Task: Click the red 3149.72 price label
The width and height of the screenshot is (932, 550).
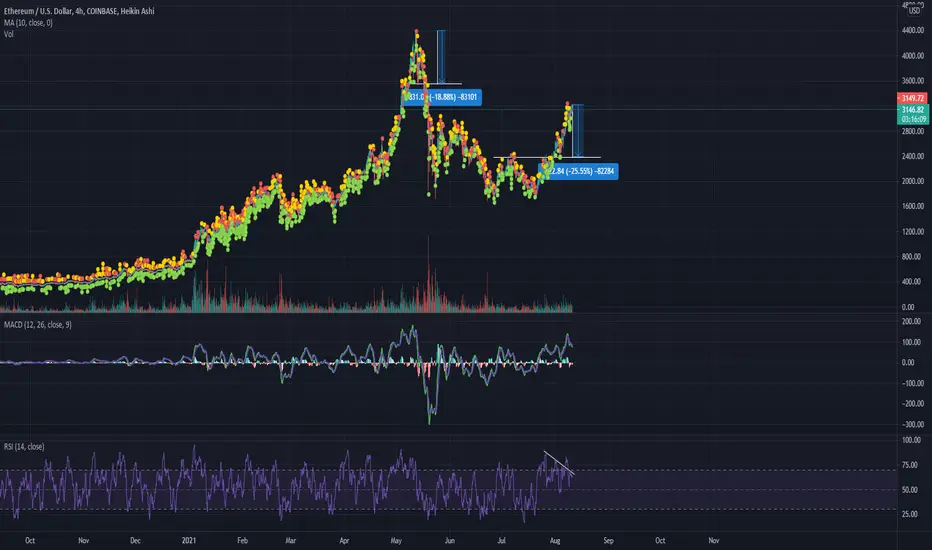Action: click(912, 98)
